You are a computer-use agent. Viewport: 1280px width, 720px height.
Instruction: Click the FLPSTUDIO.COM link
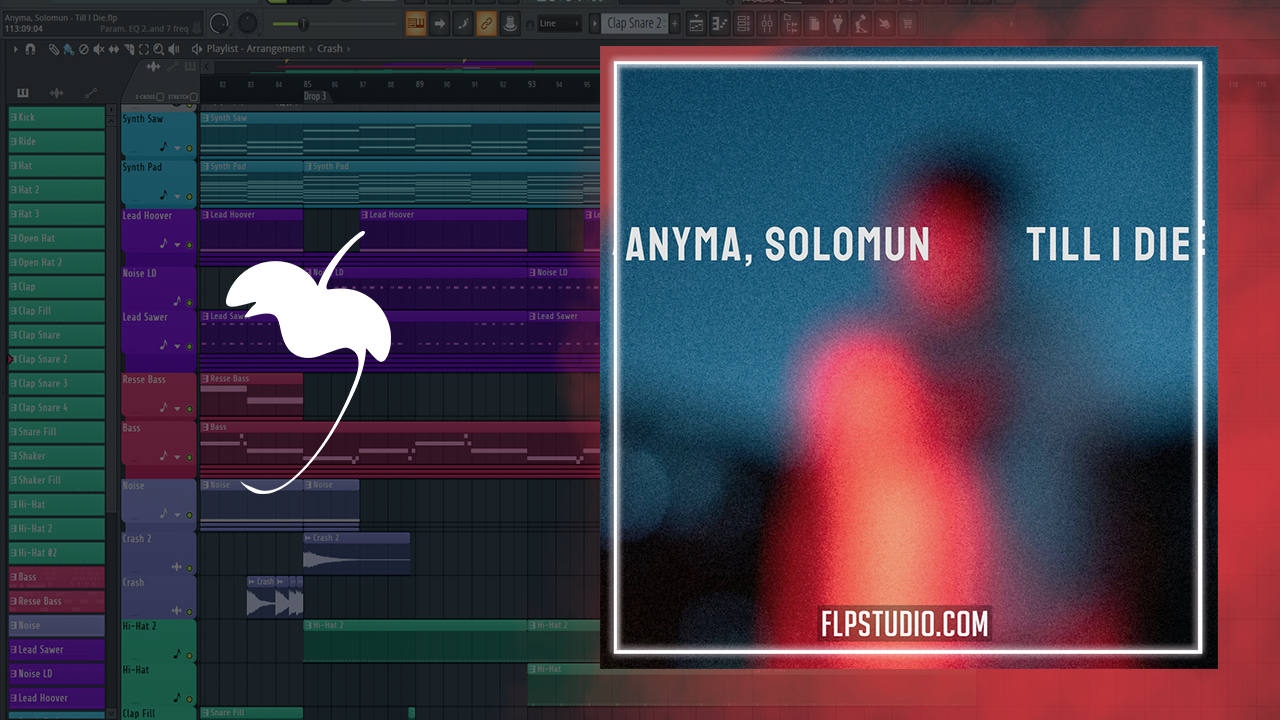click(x=905, y=625)
